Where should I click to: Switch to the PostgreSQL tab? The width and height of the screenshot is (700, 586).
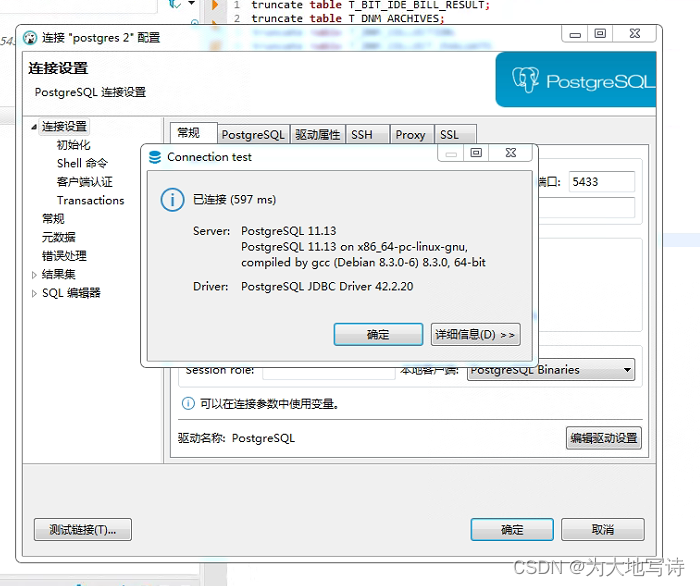pyautogui.click(x=253, y=134)
